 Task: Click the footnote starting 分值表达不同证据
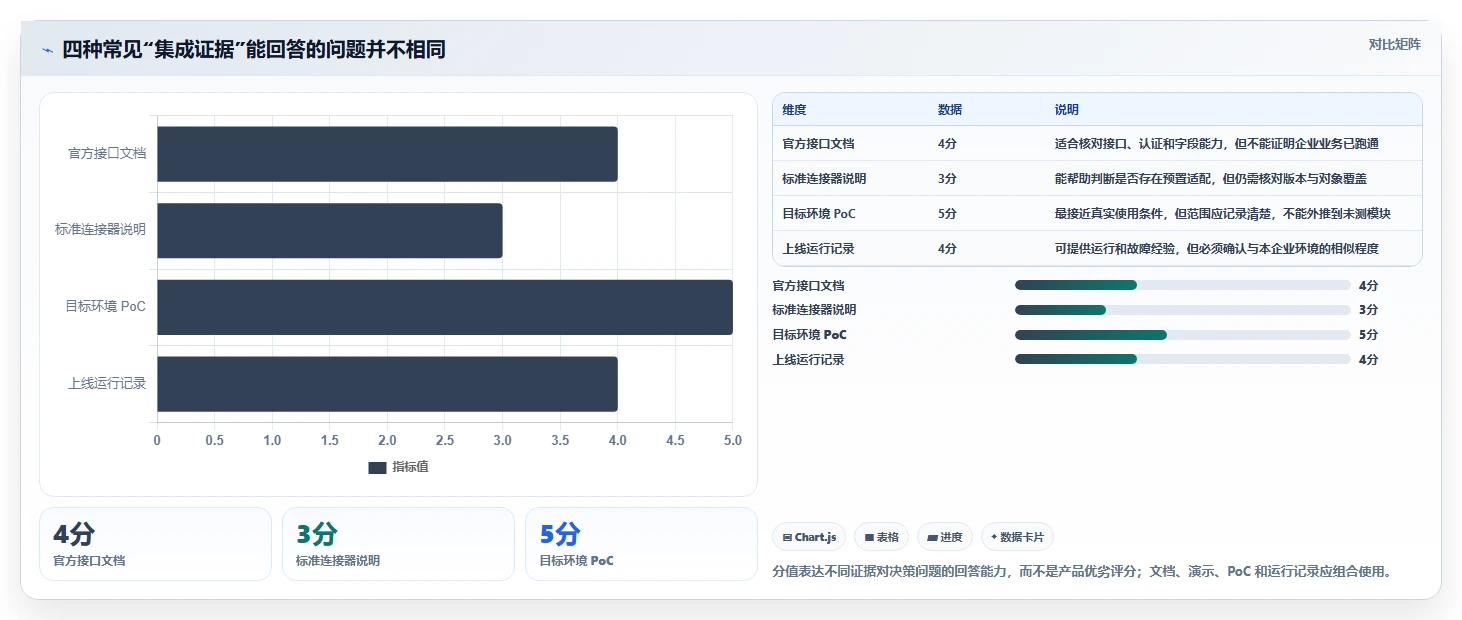[x=1082, y=572]
